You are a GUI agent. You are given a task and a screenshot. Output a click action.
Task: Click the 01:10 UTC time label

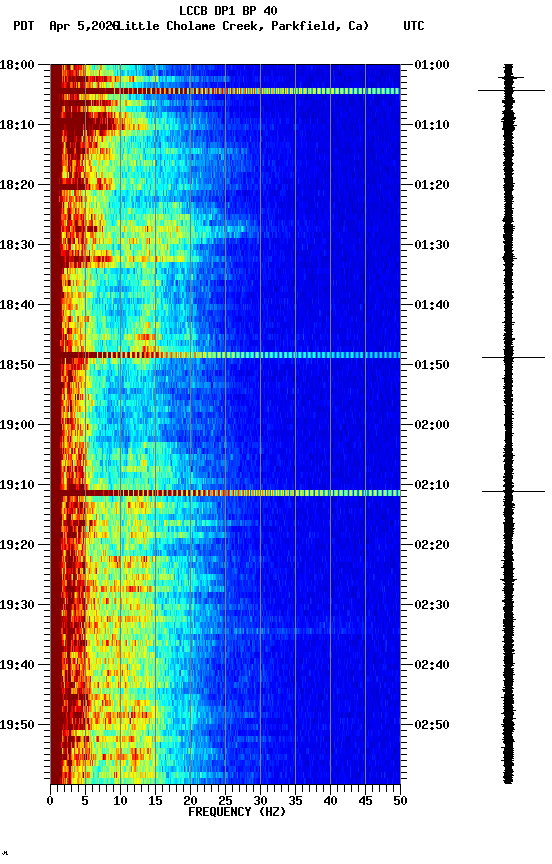point(432,125)
